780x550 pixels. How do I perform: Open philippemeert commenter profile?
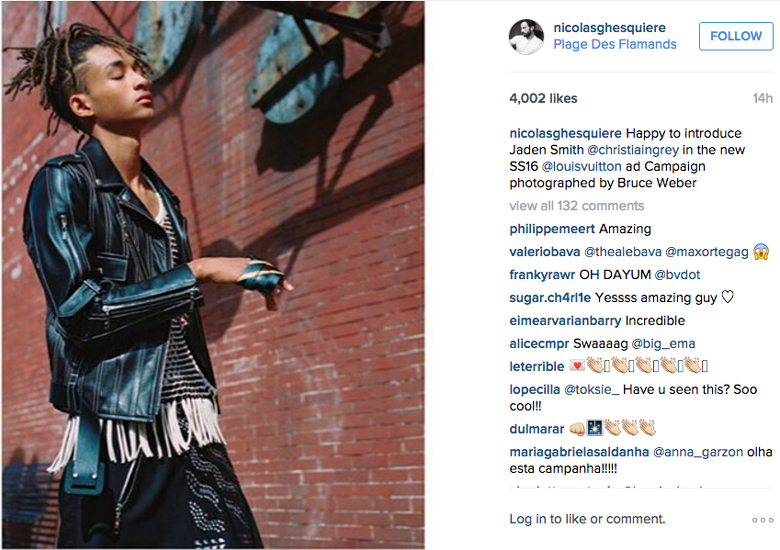click(x=552, y=229)
